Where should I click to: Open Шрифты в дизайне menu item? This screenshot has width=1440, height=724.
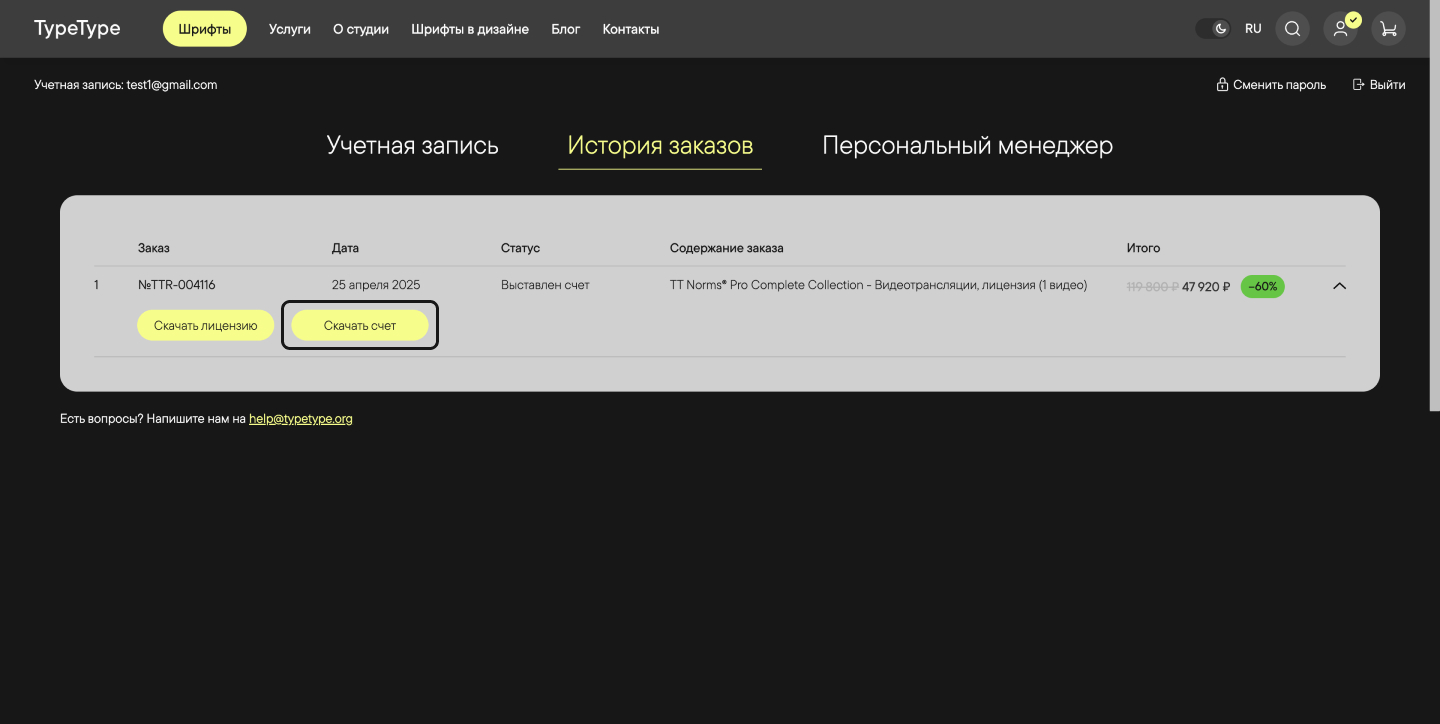click(470, 29)
